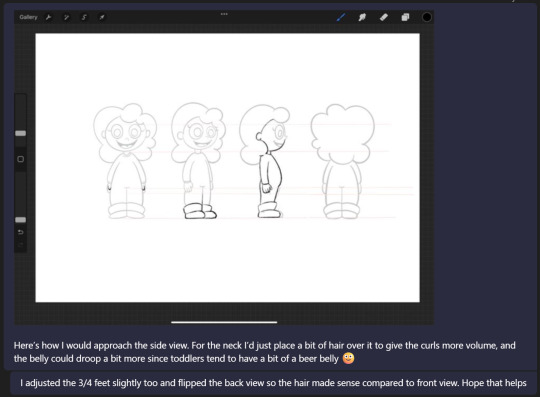Click the brush size slider handle
This screenshot has width=540, height=397.
pos(21,133)
